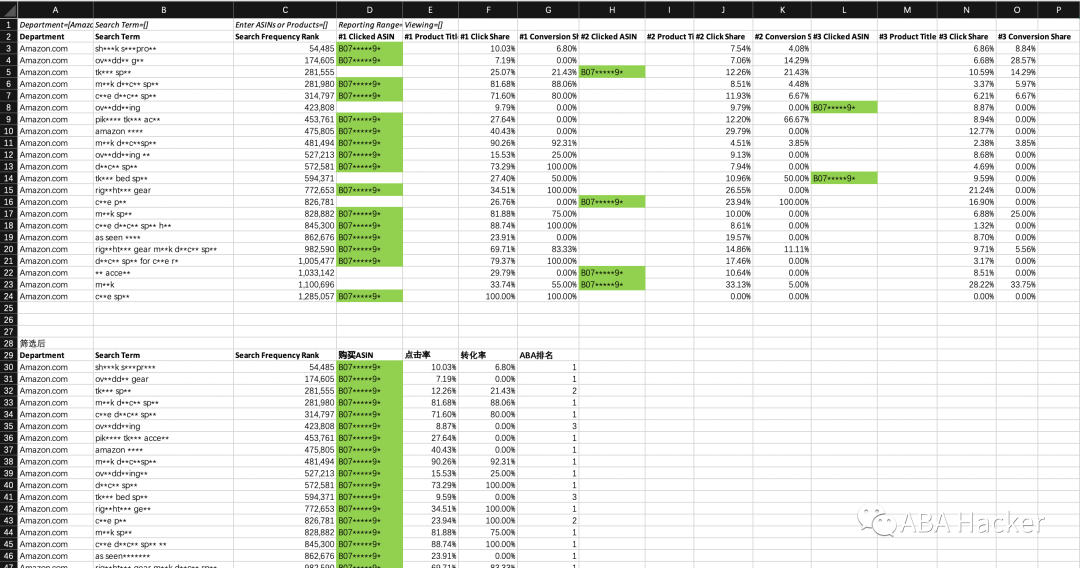Click 'Department' header cell in row 29
The height and width of the screenshot is (568, 1080).
pyautogui.click(x=55, y=355)
